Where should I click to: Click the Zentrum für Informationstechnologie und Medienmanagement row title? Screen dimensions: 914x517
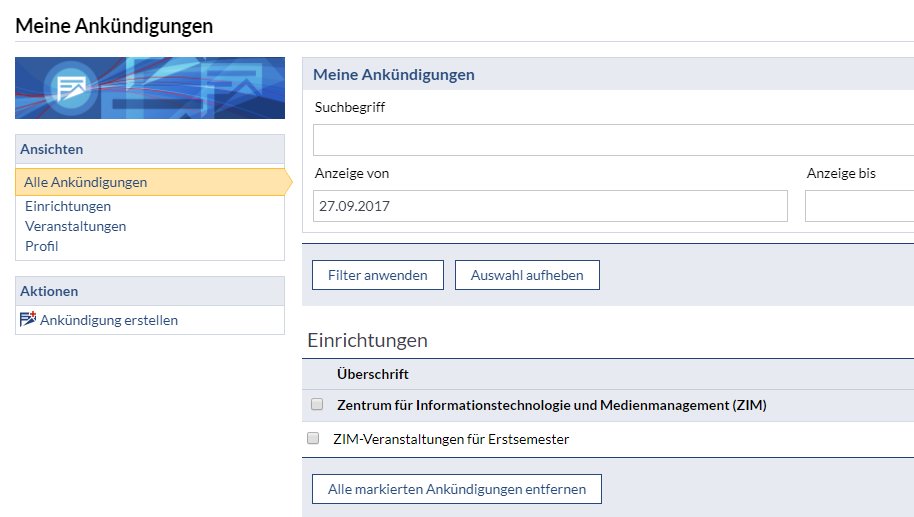(551, 405)
